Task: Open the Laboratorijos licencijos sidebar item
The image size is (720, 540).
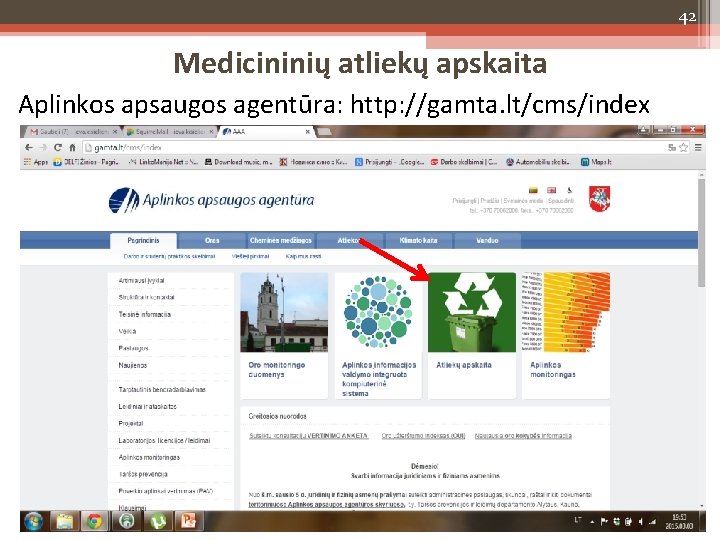Action: click(x=164, y=440)
